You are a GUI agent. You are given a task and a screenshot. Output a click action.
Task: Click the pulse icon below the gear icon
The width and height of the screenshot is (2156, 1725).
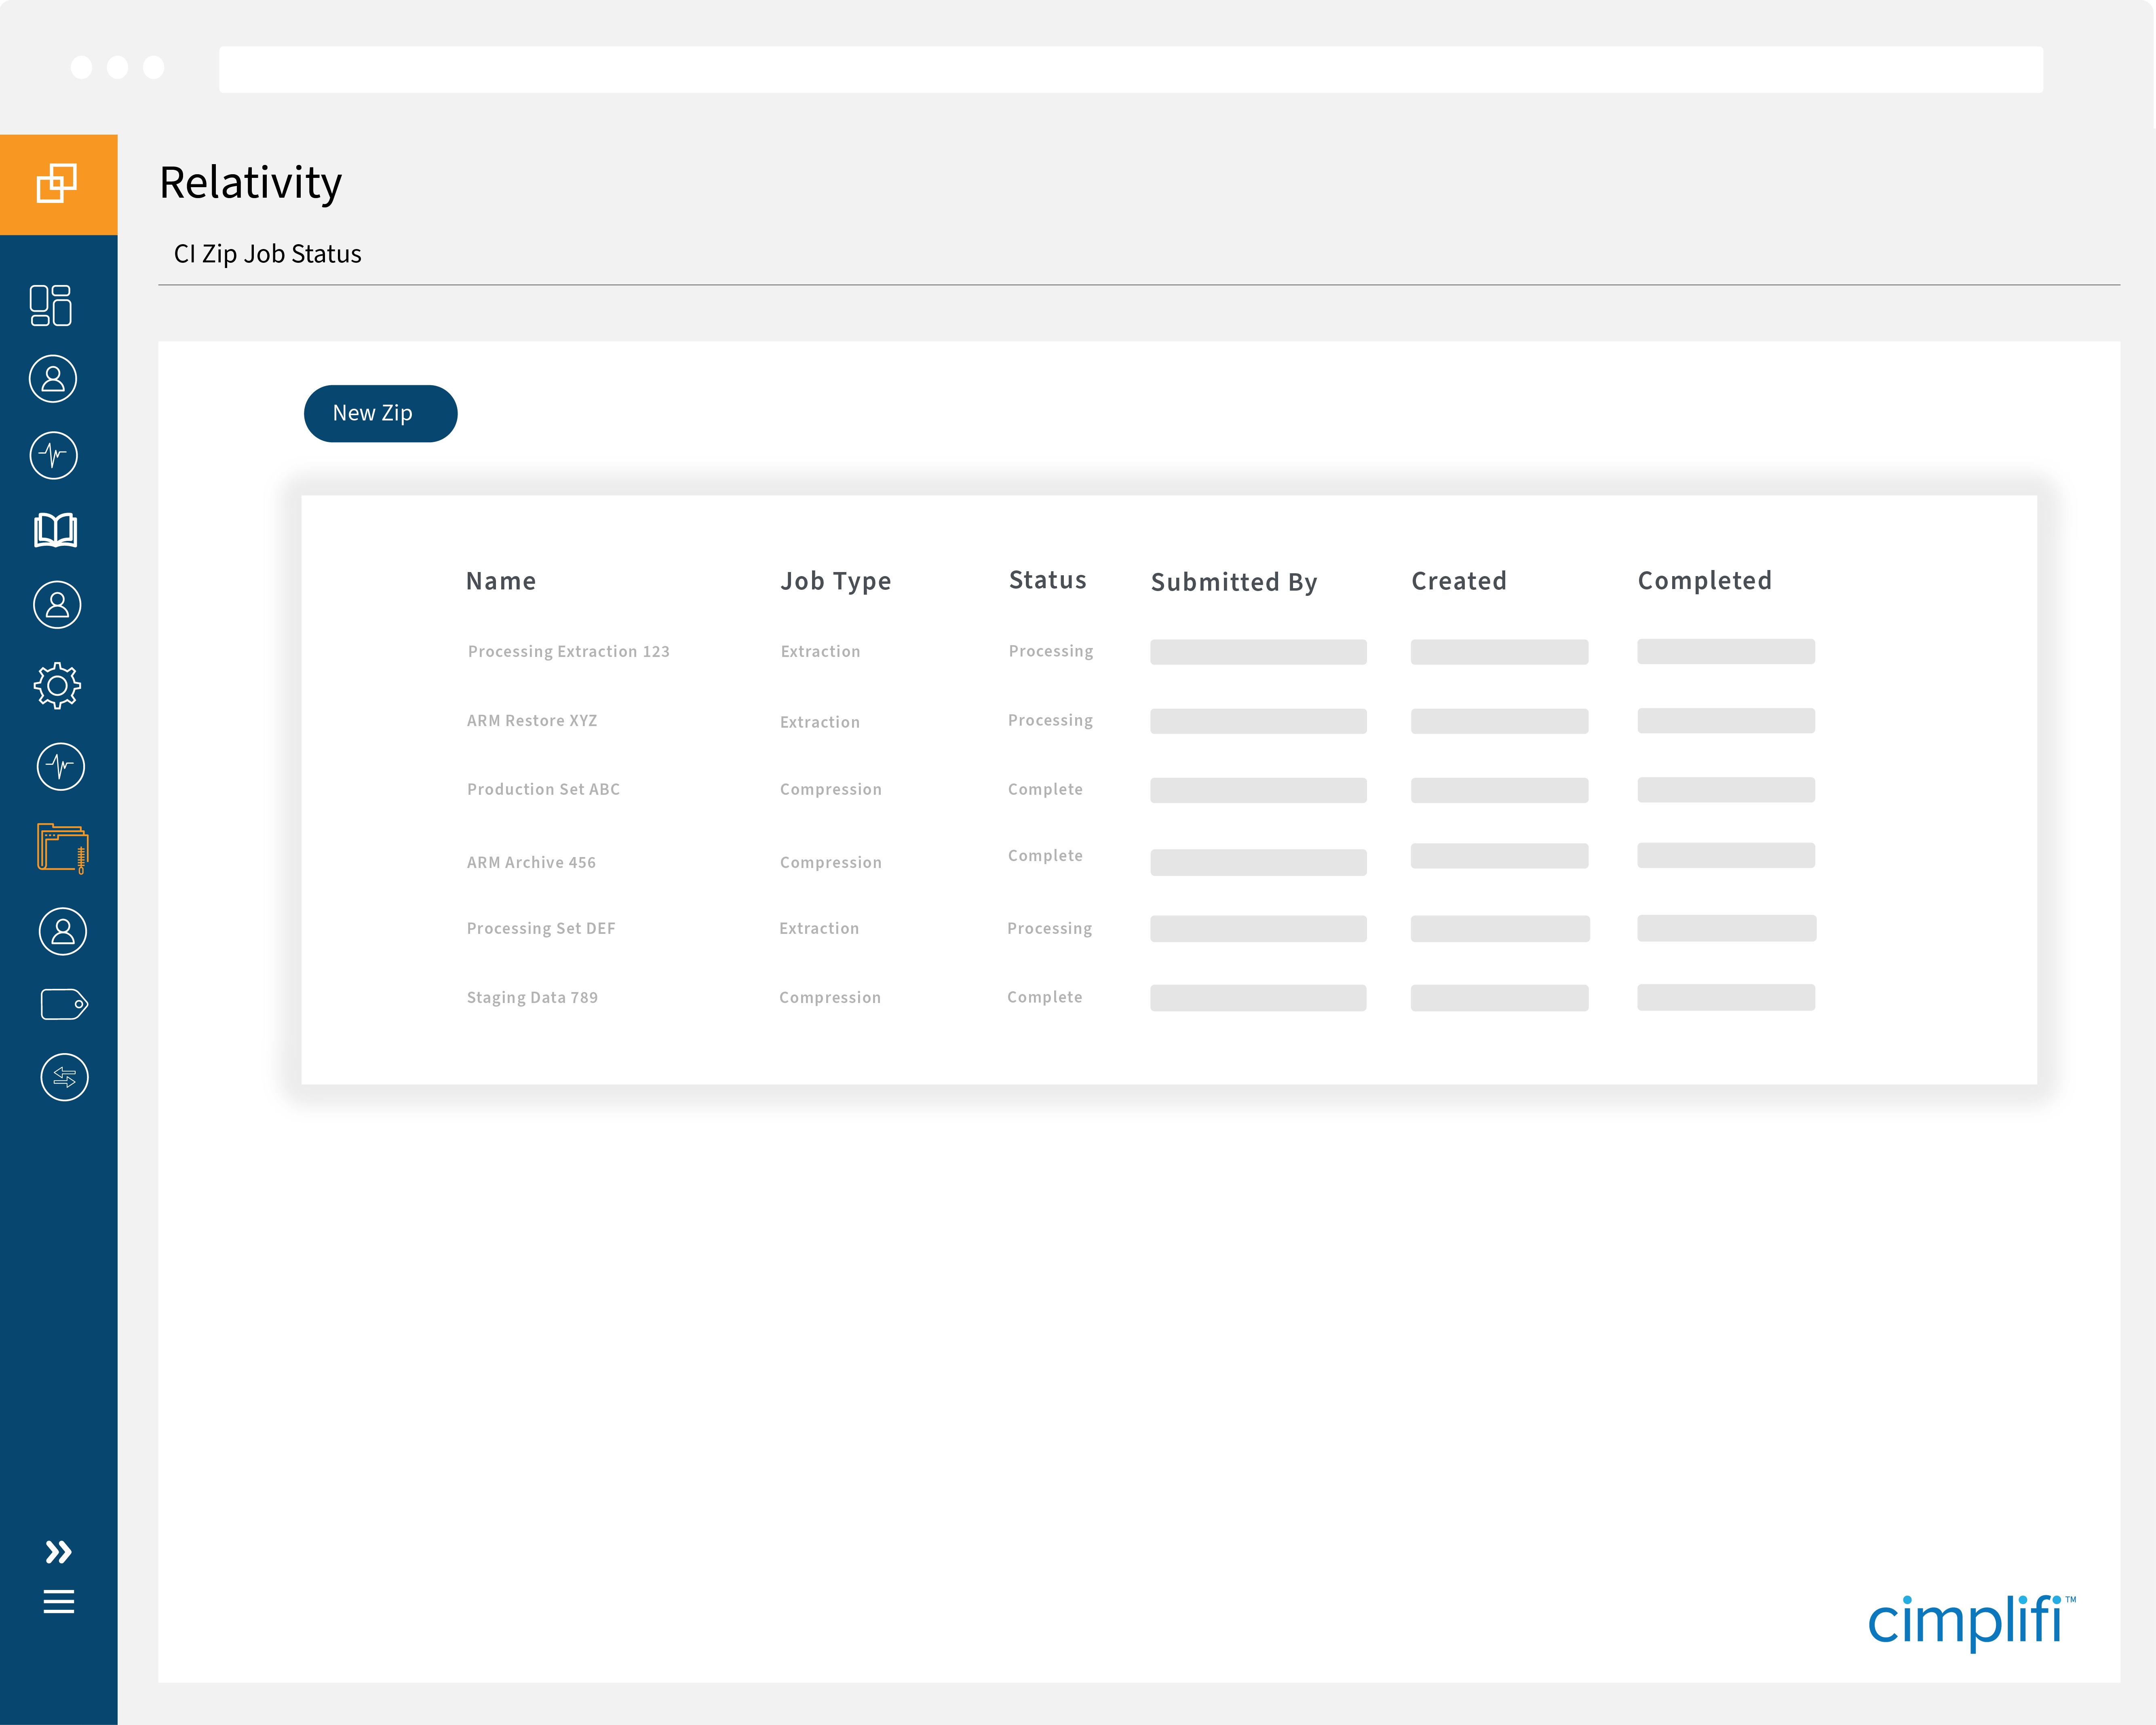(x=61, y=767)
